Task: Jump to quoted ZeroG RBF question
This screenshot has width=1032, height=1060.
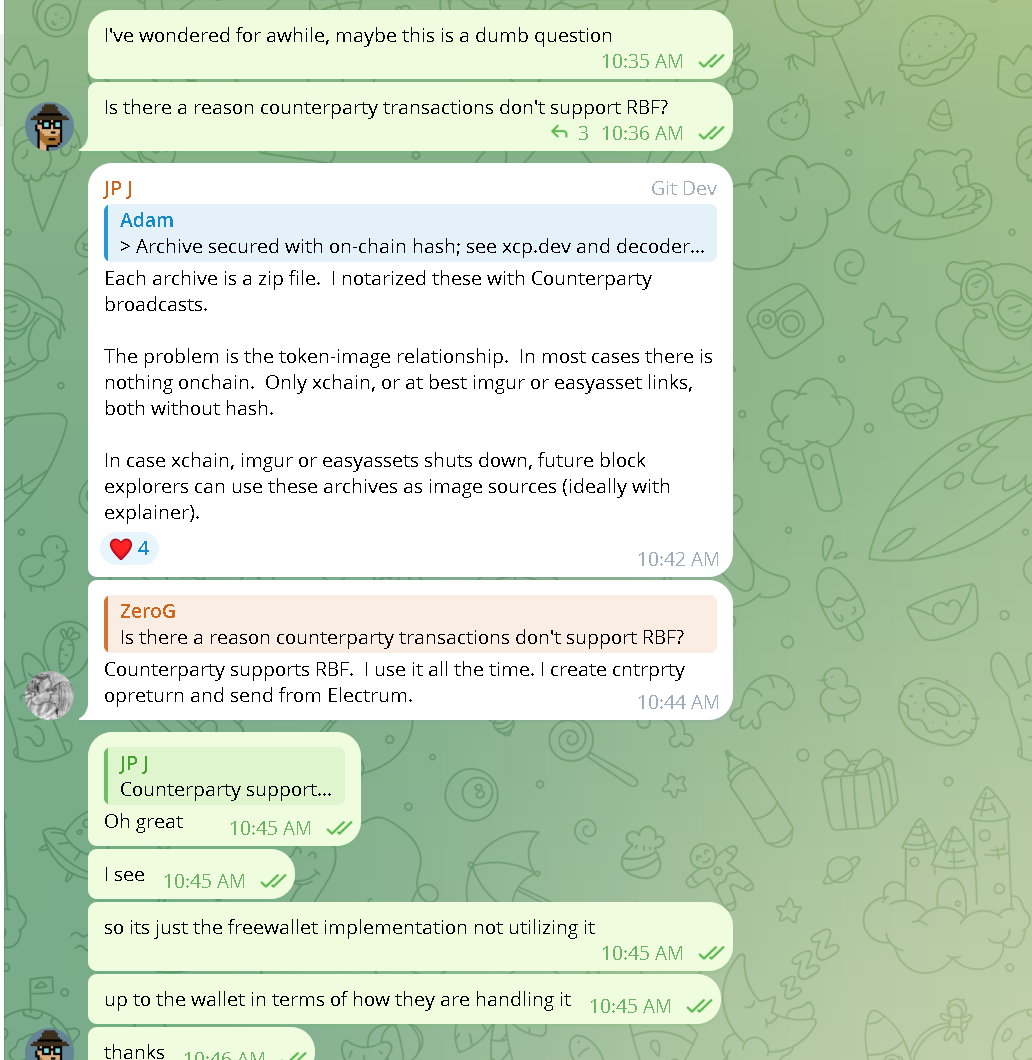Action: [411, 624]
